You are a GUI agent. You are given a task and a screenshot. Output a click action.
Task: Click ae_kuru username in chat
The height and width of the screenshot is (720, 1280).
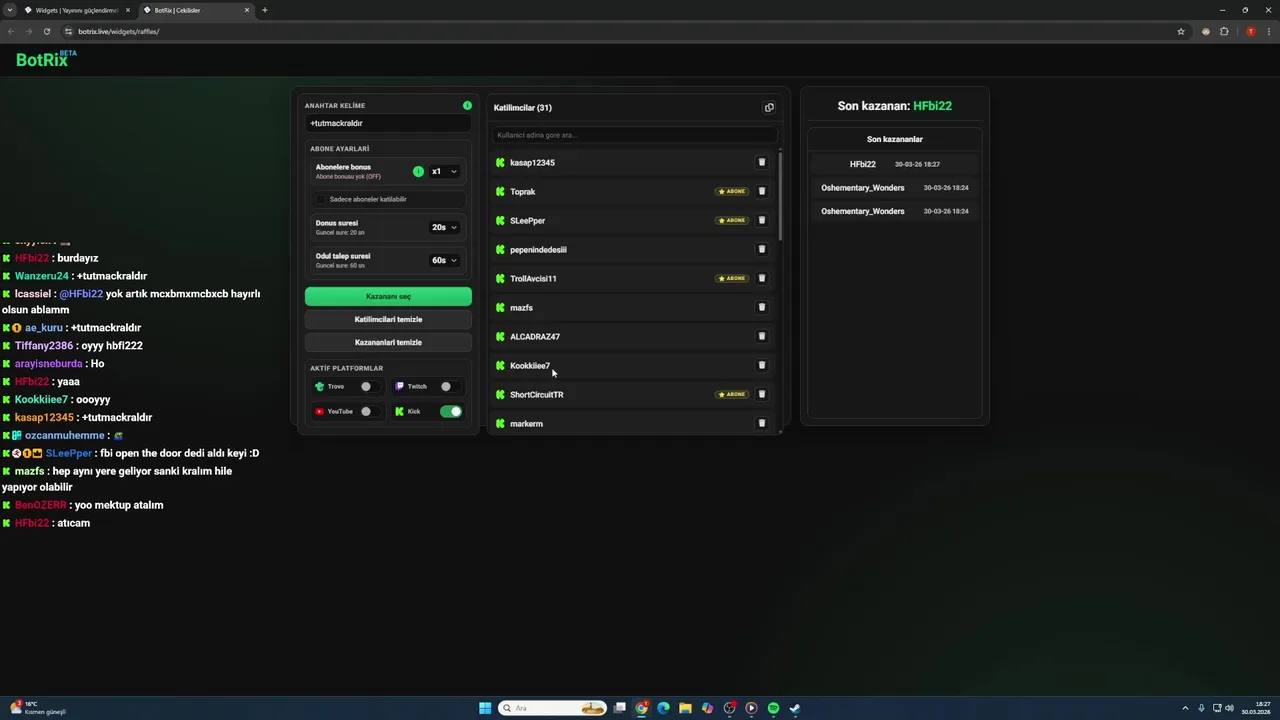[x=44, y=328]
